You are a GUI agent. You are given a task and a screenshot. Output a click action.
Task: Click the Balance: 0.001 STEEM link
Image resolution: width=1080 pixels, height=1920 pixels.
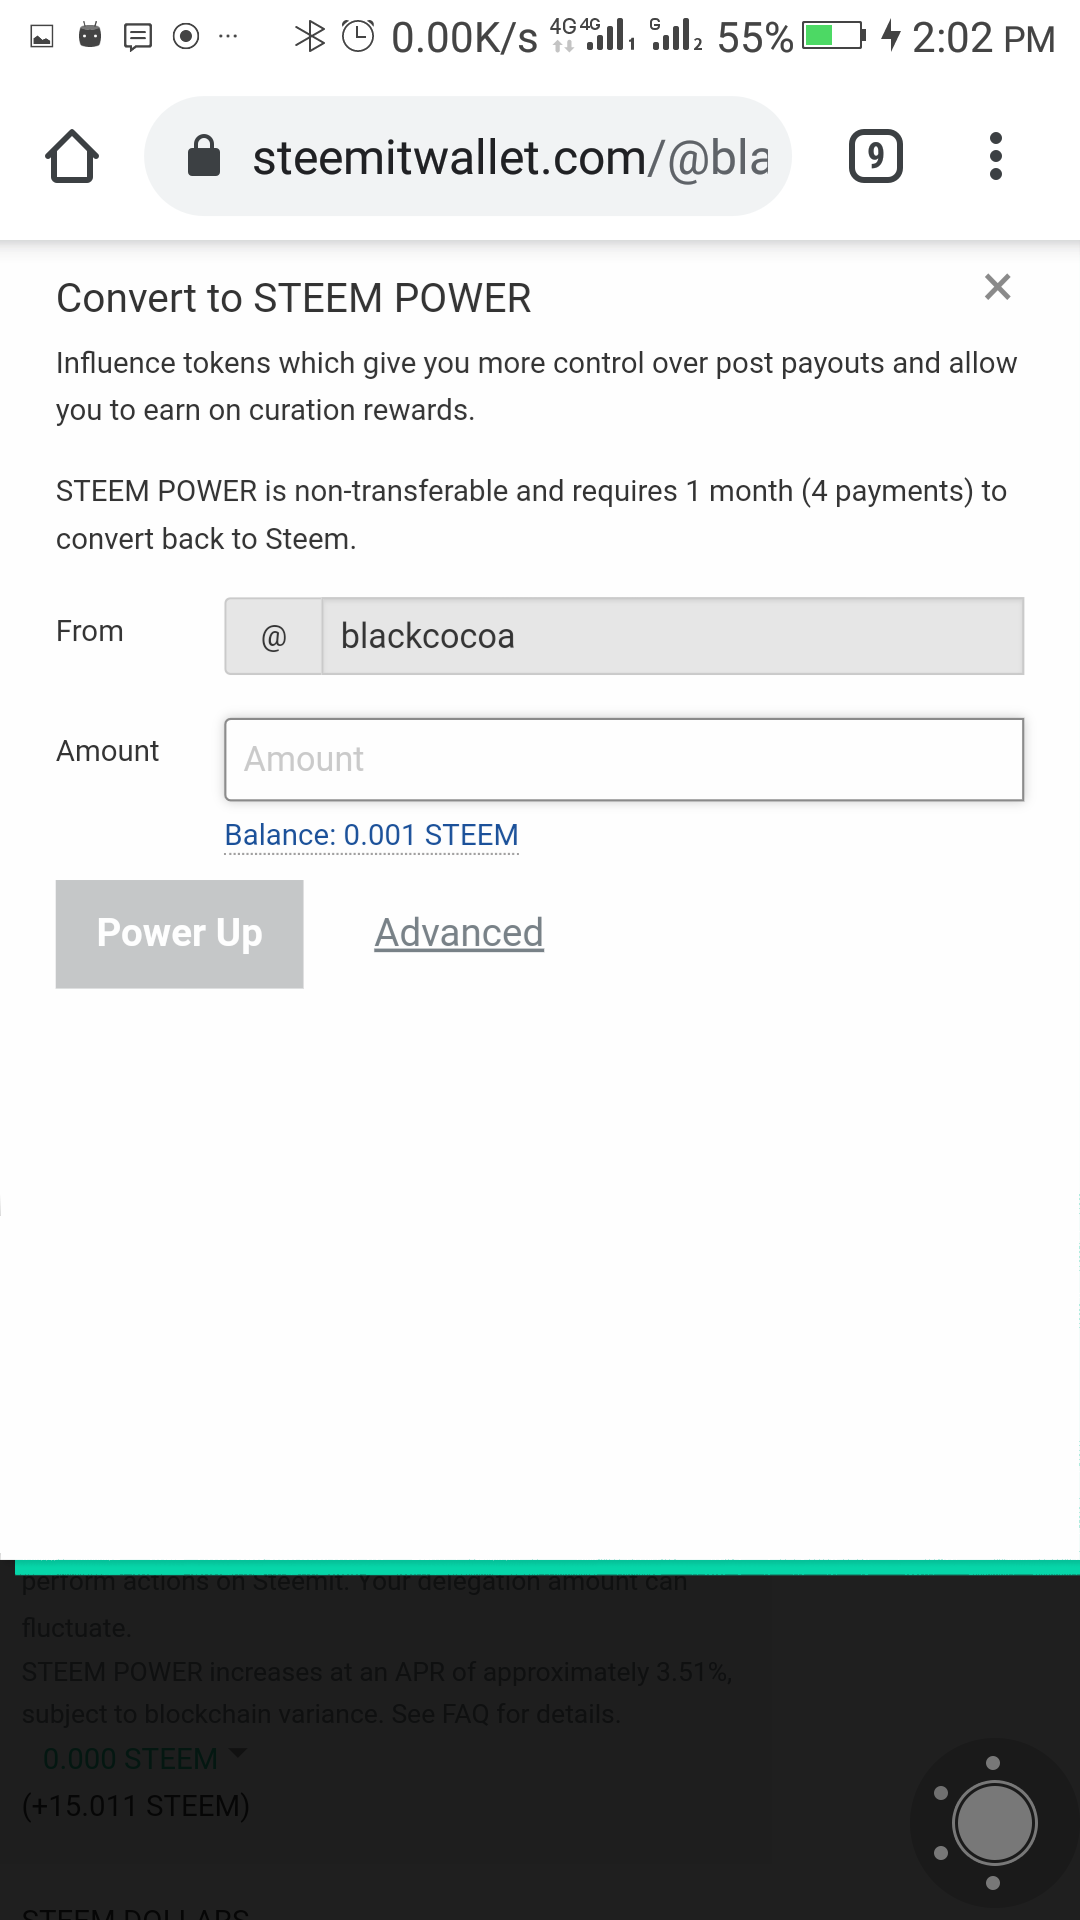coord(372,835)
